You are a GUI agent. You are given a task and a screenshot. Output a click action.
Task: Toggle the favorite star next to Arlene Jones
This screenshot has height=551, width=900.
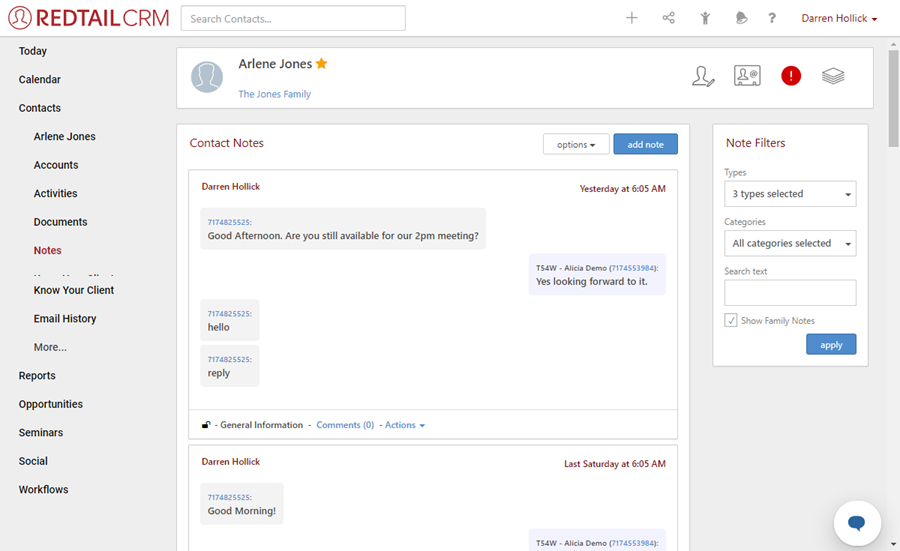click(321, 64)
